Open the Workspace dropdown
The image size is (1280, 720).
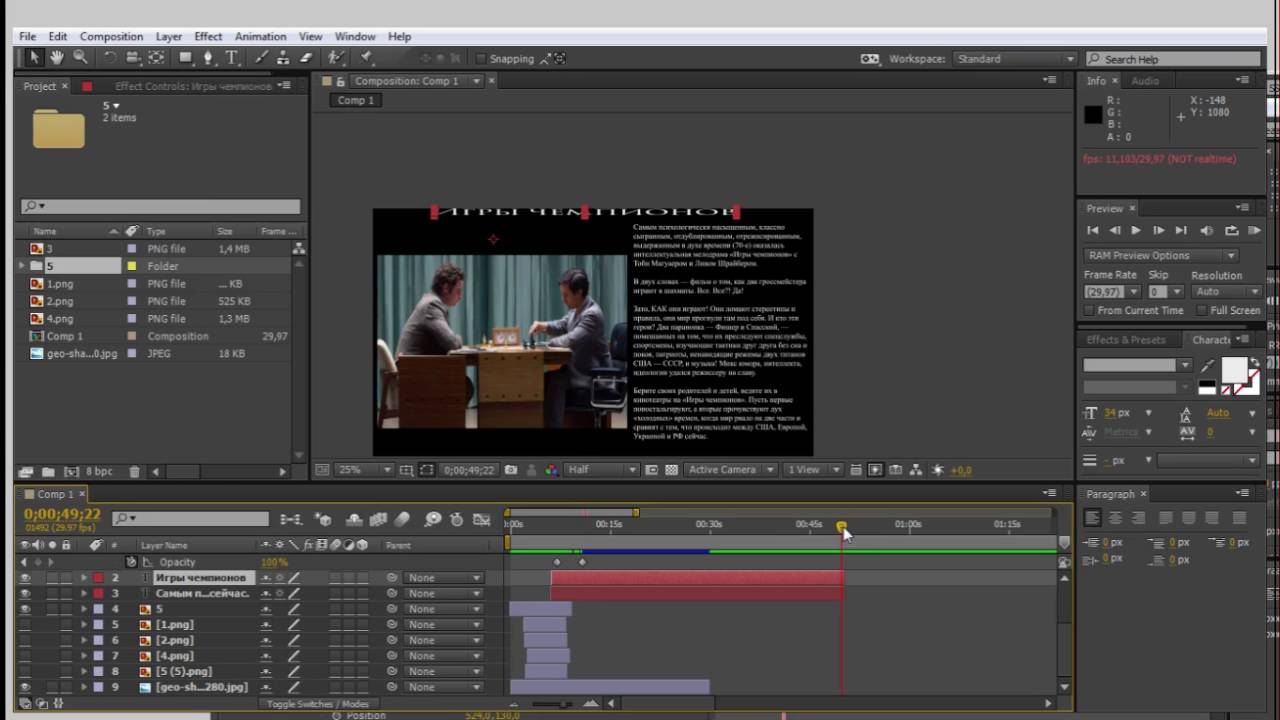pyautogui.click(x=1015, y=59)
